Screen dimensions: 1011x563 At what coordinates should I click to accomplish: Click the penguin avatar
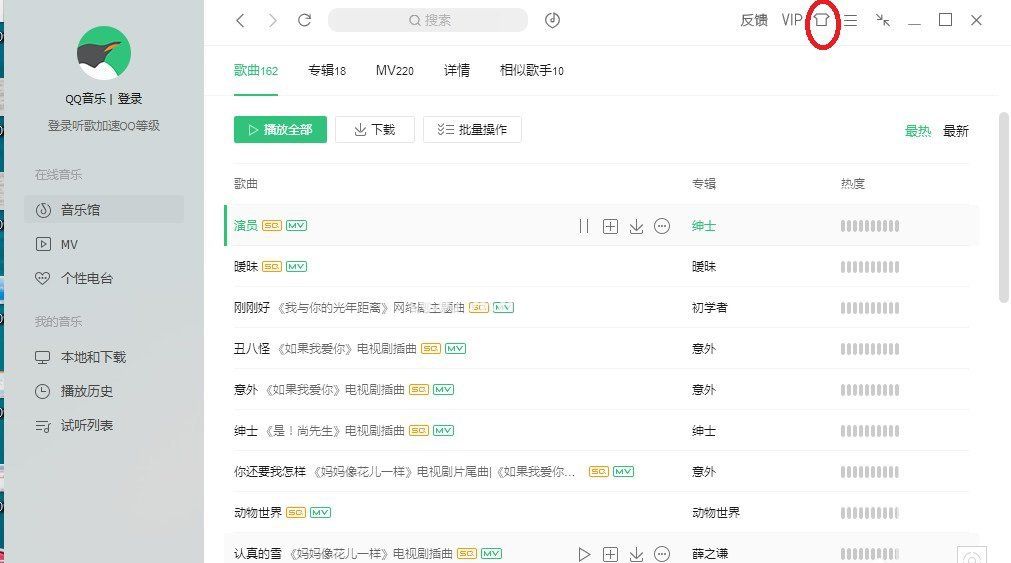pyautogui.click(x=104, y=54)
